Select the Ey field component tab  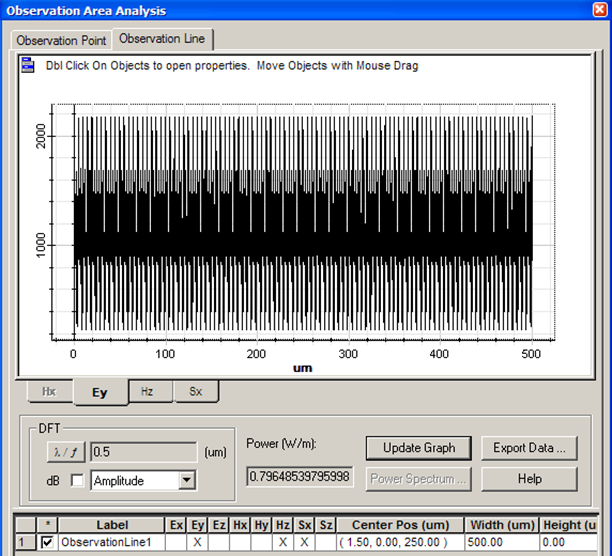click(100, 392)
